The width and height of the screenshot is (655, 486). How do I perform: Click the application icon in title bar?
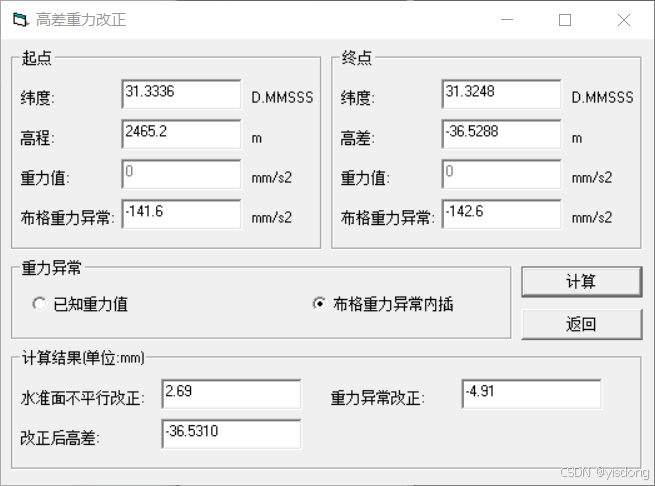(x=20, y=20)
